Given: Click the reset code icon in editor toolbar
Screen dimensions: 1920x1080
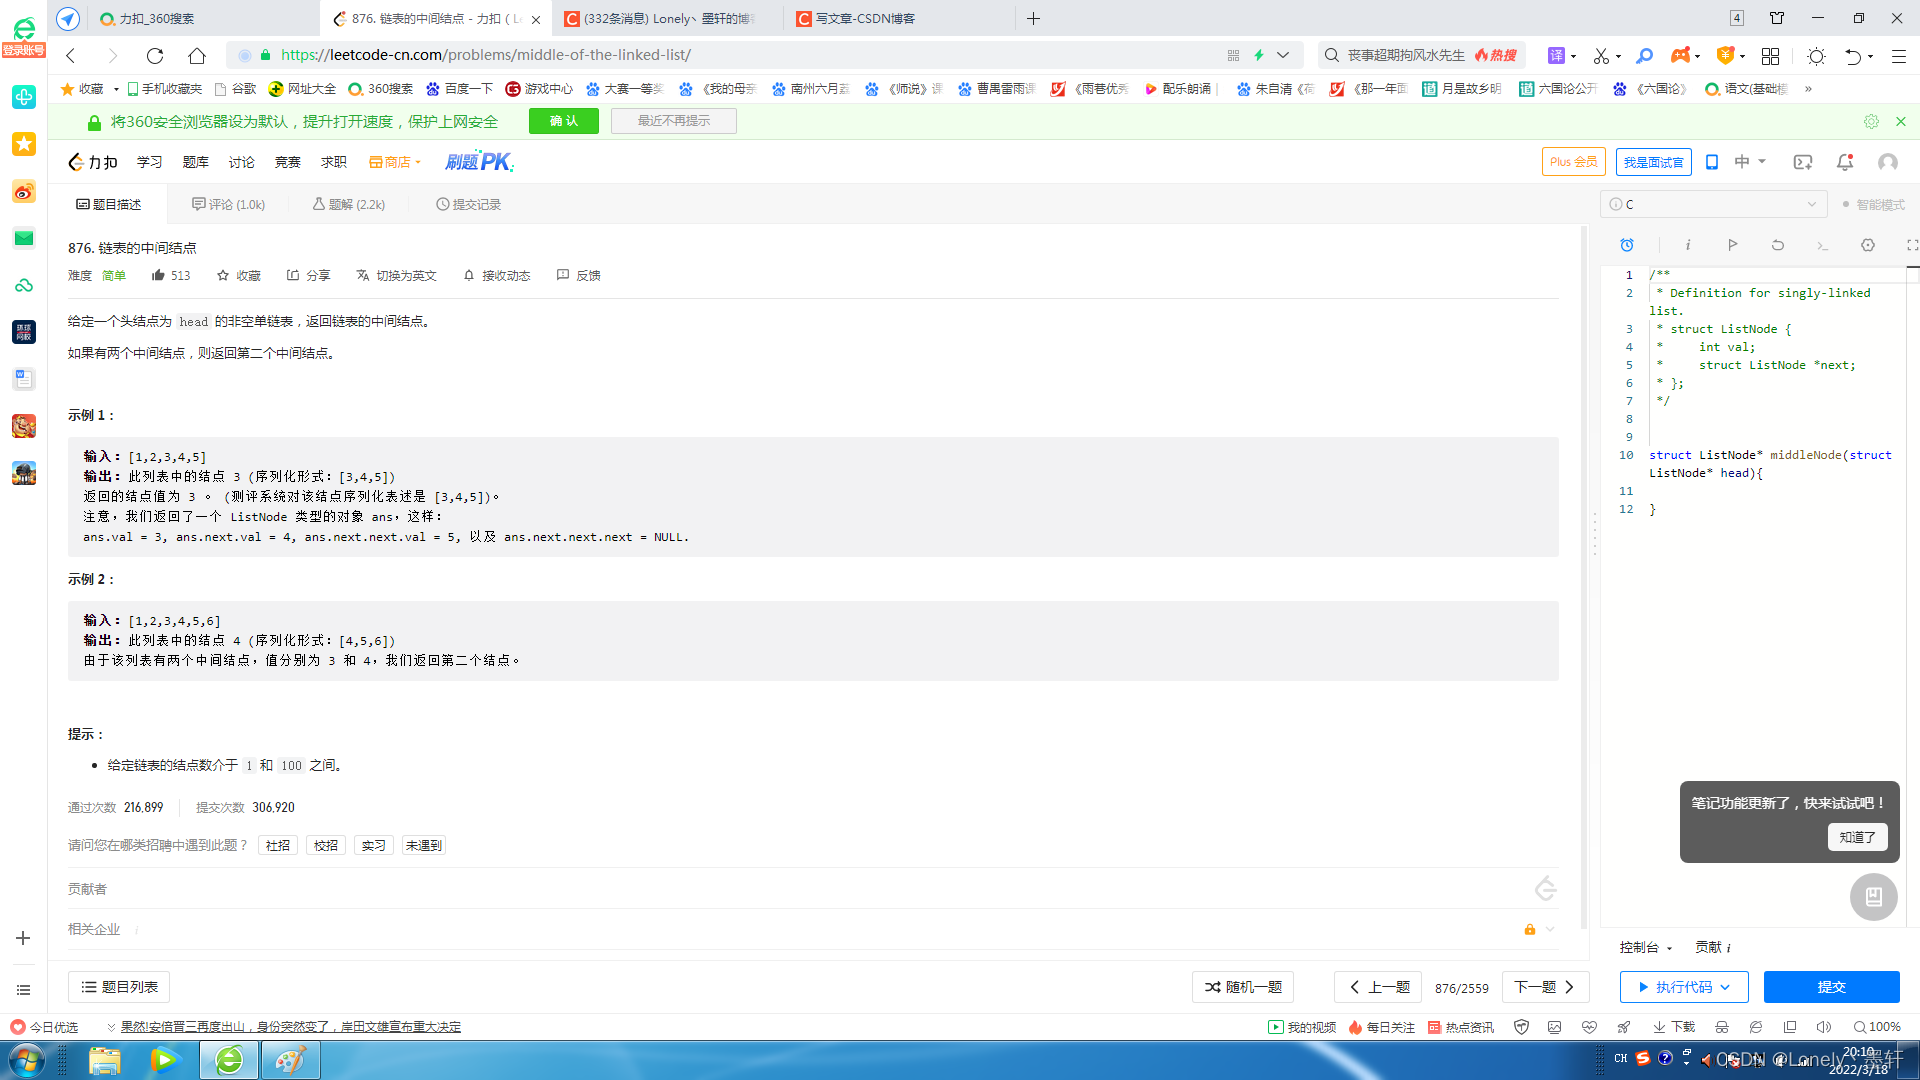Looking at the screenshot, I should pos(1777,245).
